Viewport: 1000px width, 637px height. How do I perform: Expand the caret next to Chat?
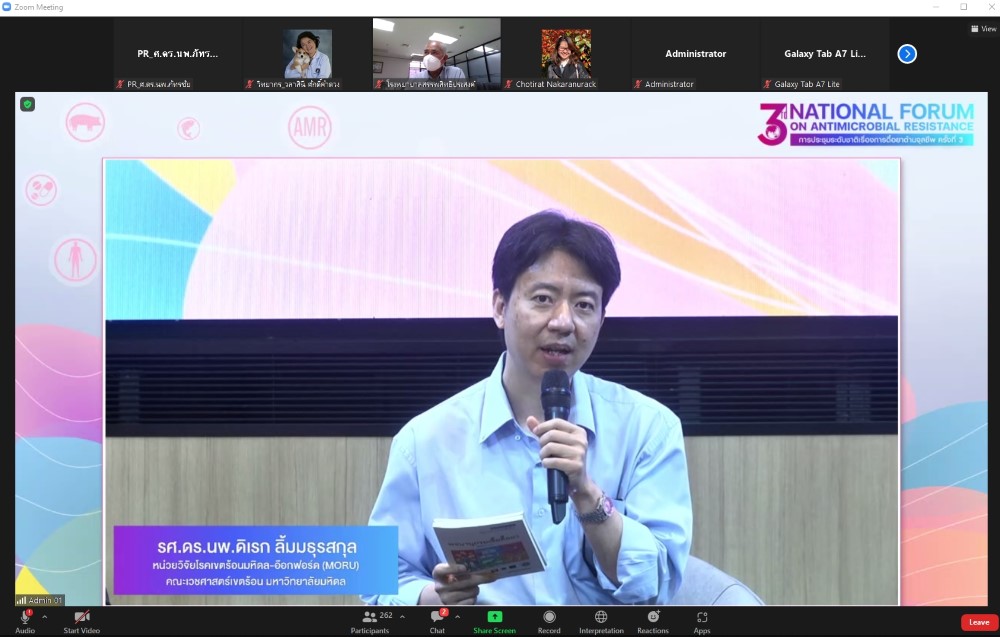pos(459,617)
